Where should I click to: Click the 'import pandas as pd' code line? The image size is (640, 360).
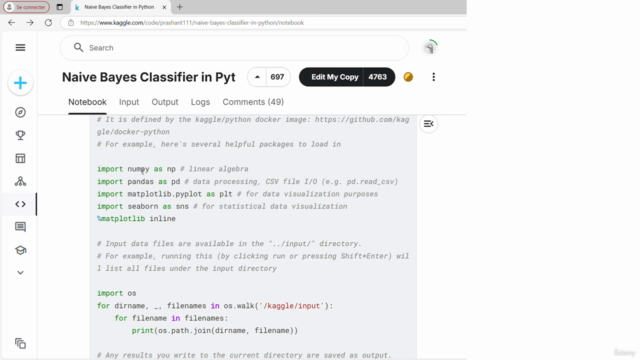point(247,182)
